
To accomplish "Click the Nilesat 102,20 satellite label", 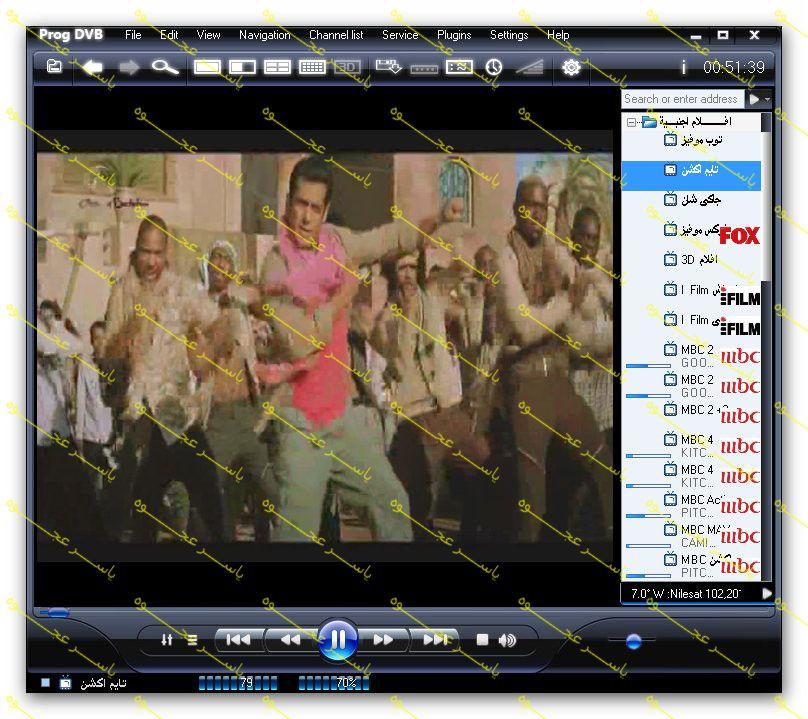I will (x=686, y=594).
